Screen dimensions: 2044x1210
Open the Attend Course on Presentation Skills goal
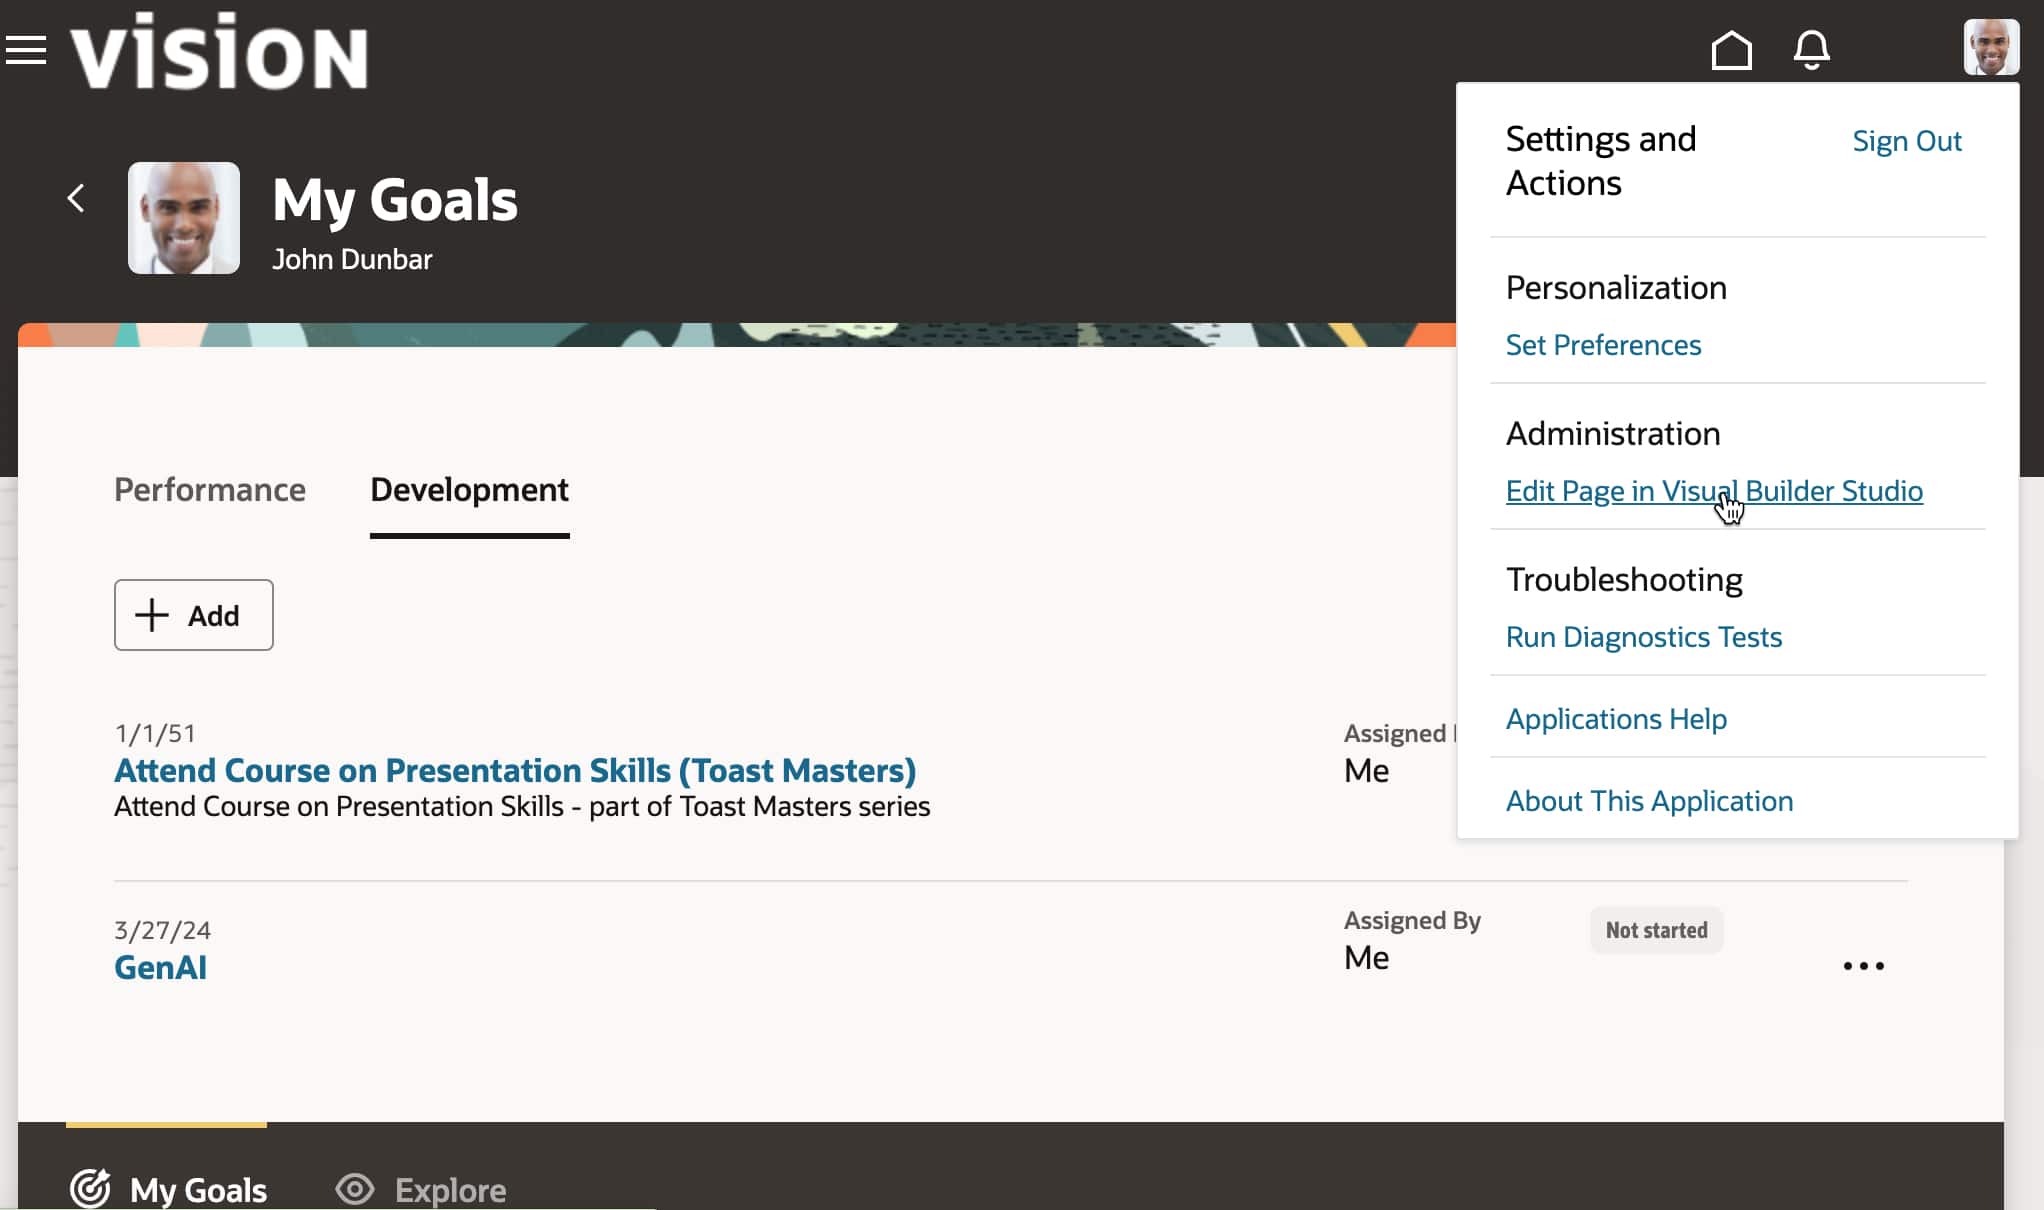[x=515, y=770]
